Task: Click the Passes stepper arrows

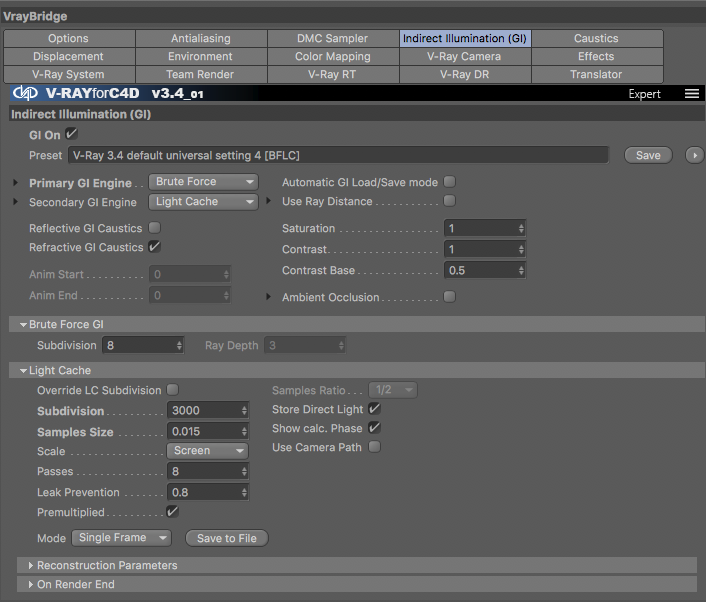Action: [x=244, y=471]
